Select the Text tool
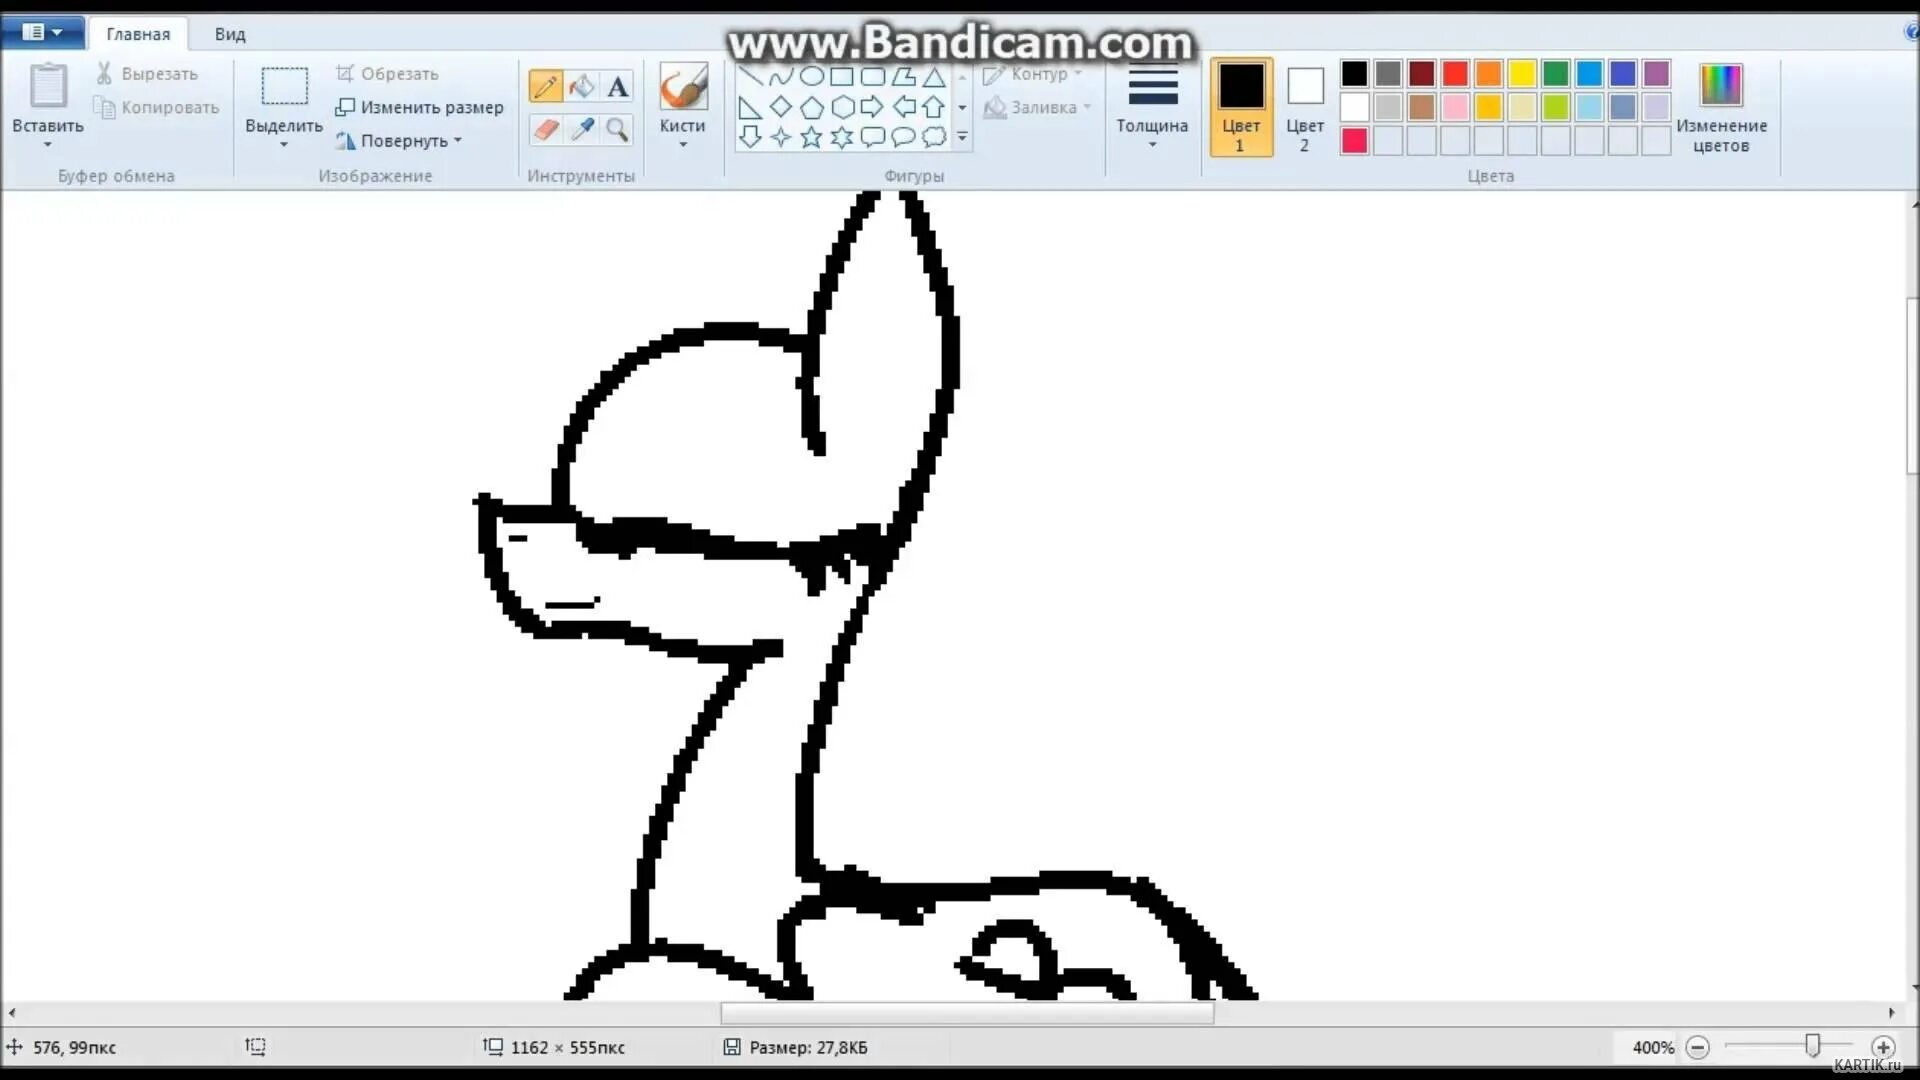Viewport: 1920px width, 1080px height. coord(618,87)
